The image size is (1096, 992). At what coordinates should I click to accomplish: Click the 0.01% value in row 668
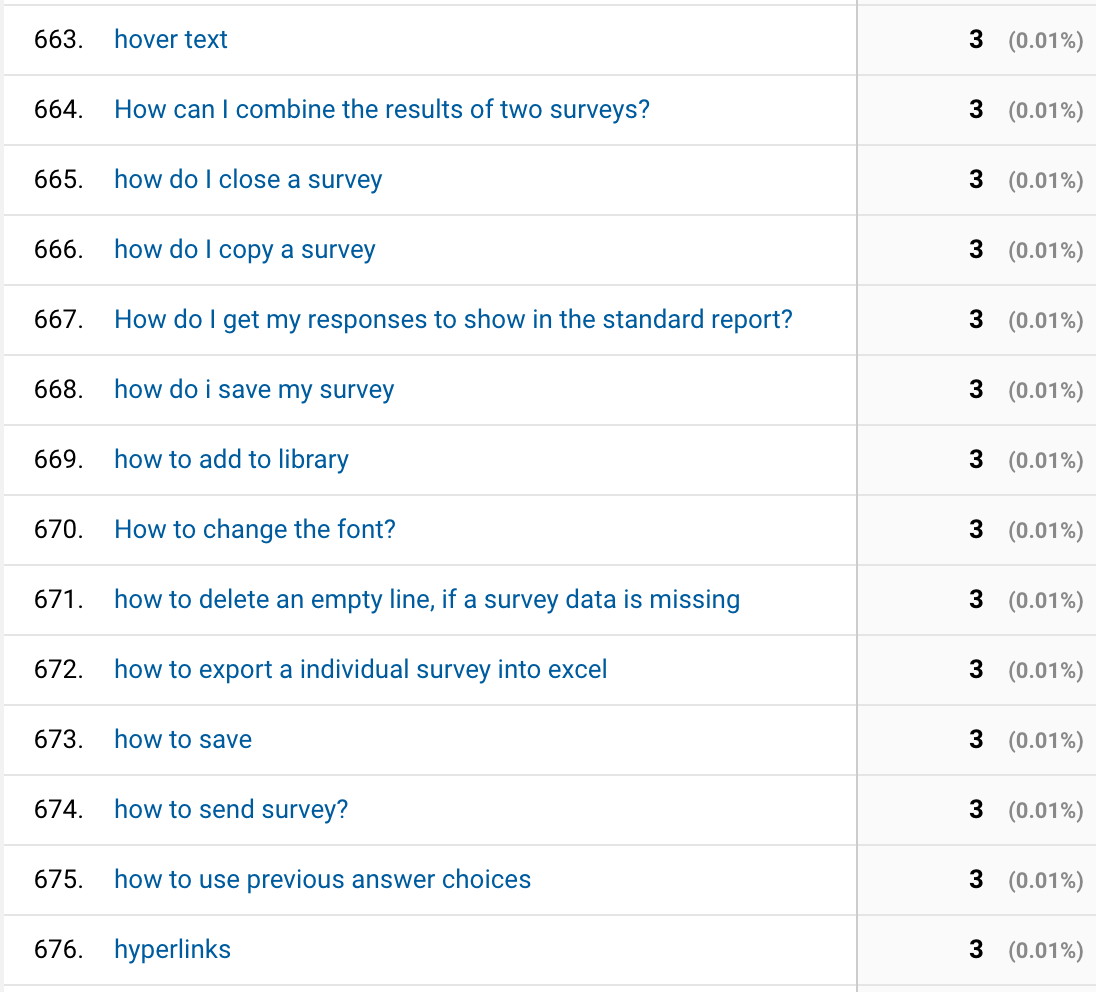1045,391
